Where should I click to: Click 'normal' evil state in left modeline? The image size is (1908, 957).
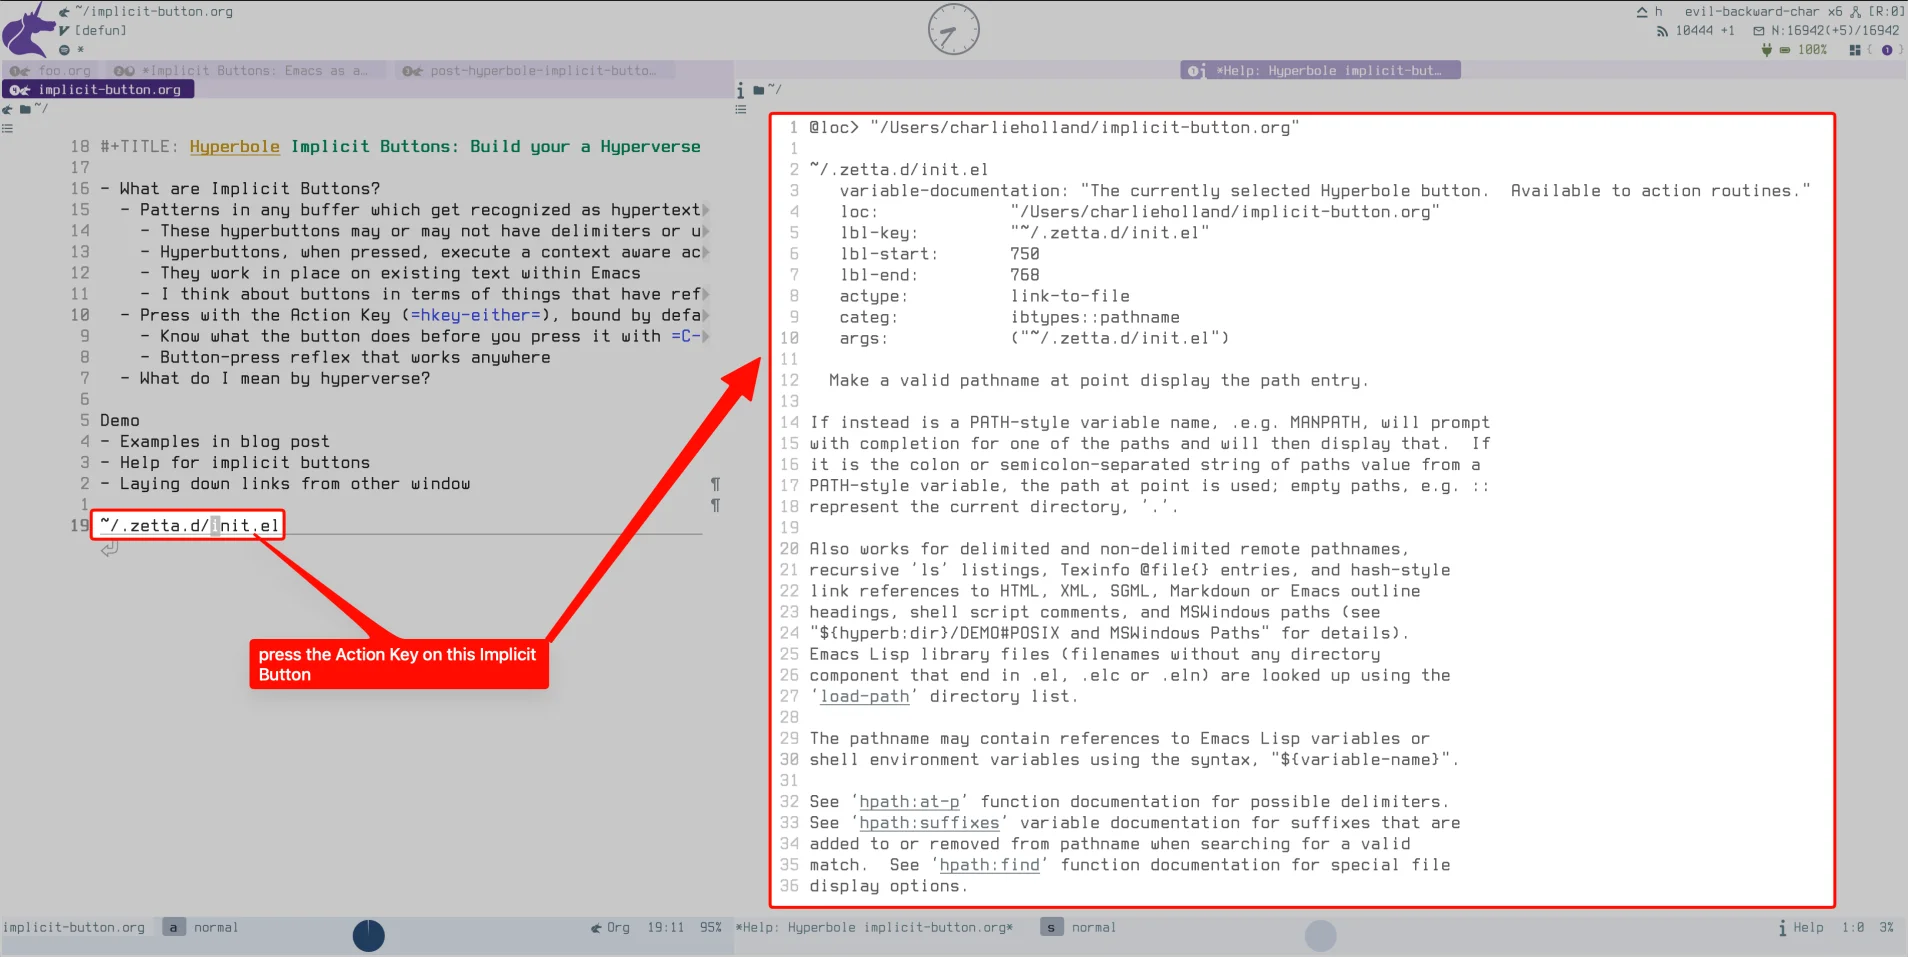[x=216, y=927]
